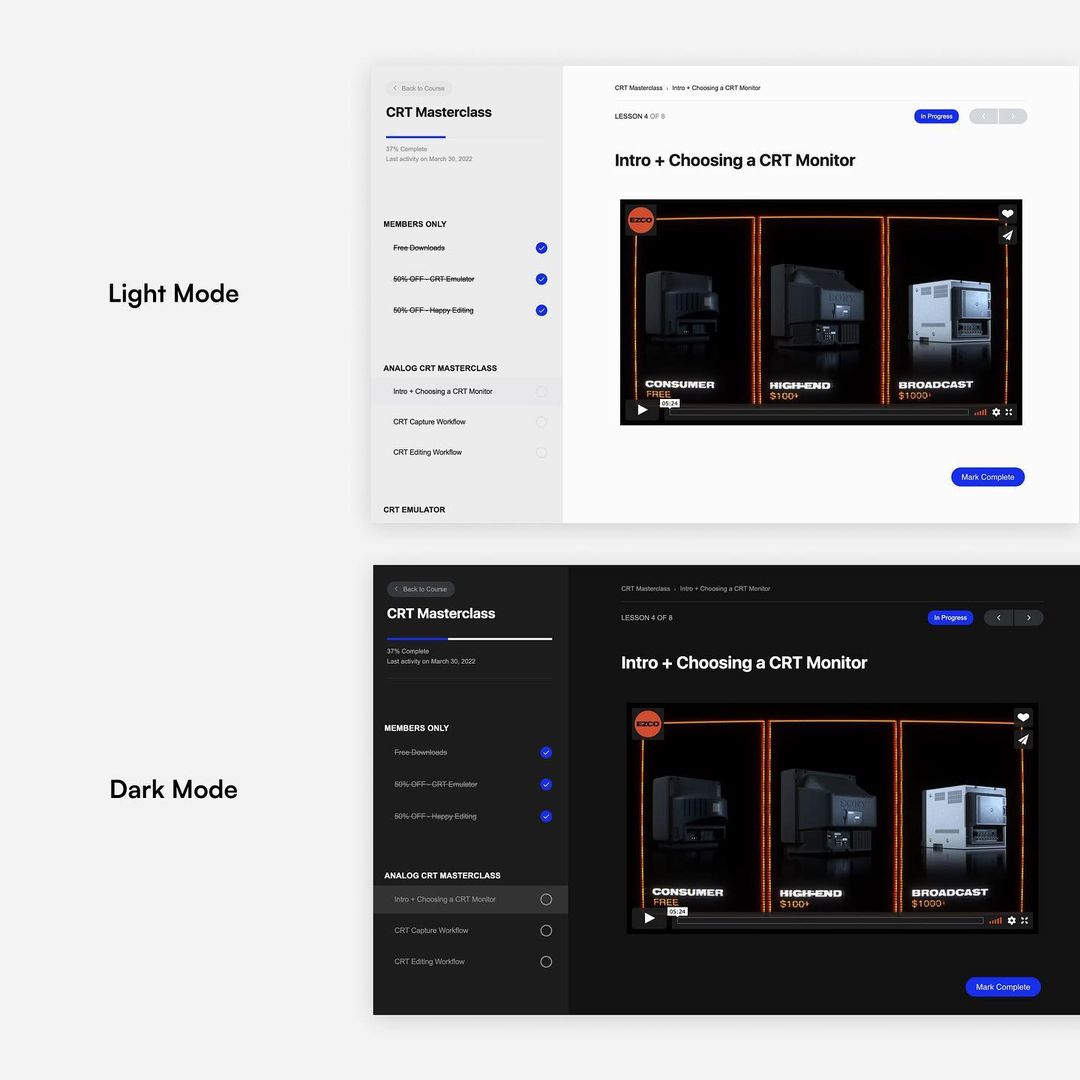
Task: Click CRT Masterclass breadcrumb in light mode
Action: pos(638,88)
